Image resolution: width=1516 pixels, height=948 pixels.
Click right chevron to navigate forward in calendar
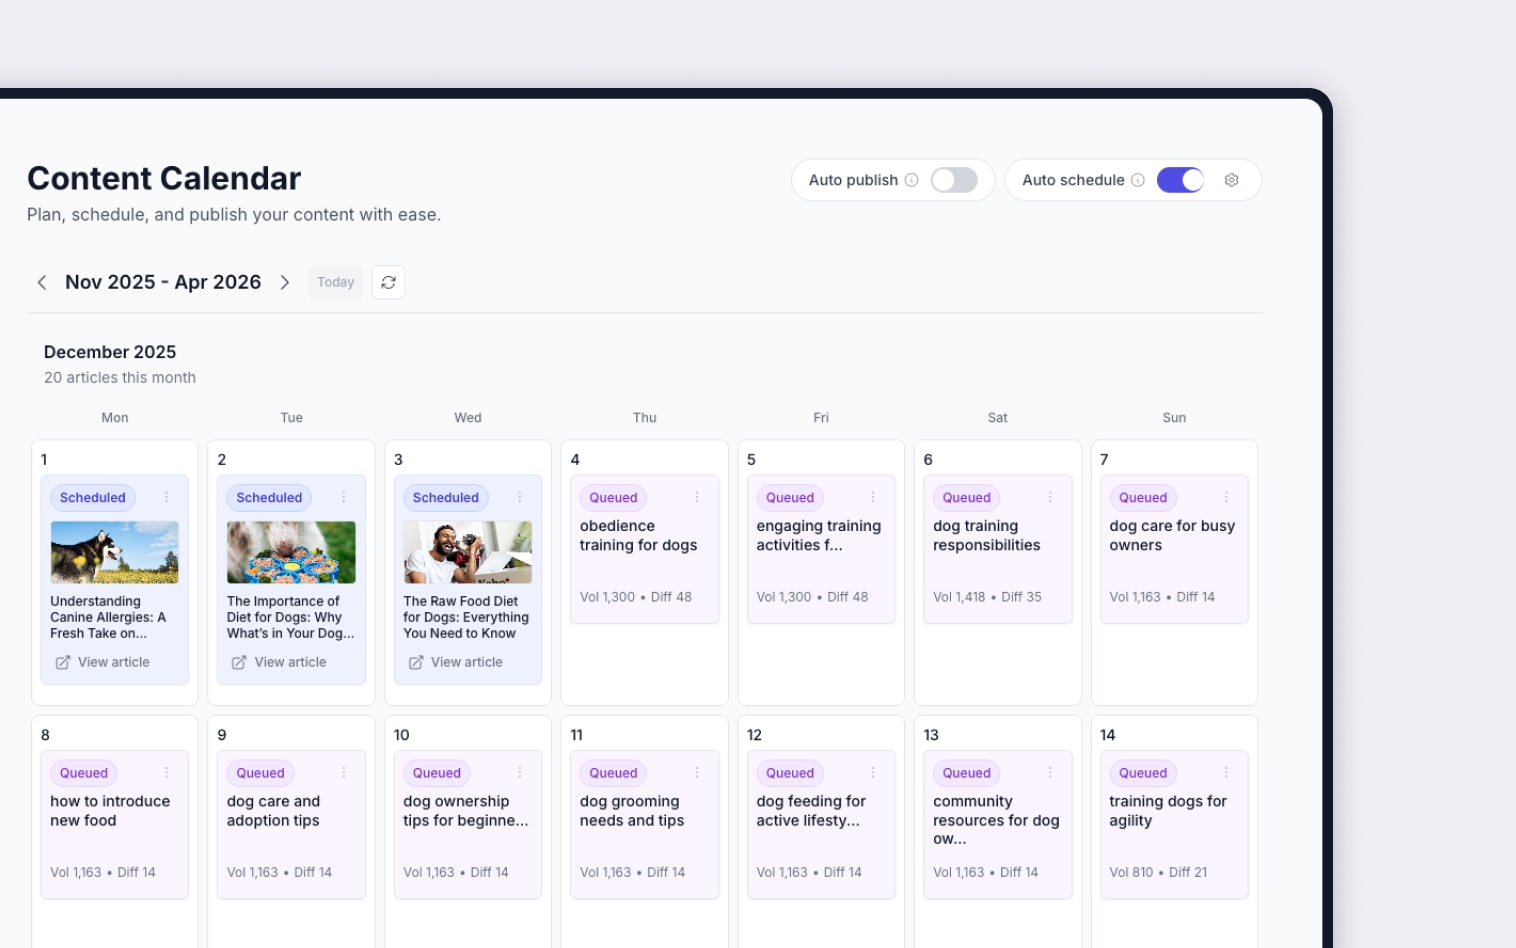[285, 282]
